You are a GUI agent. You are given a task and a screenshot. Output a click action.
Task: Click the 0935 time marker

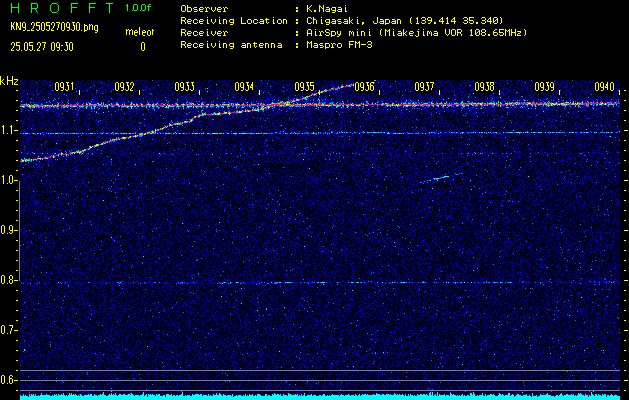[x=304, y=87]
